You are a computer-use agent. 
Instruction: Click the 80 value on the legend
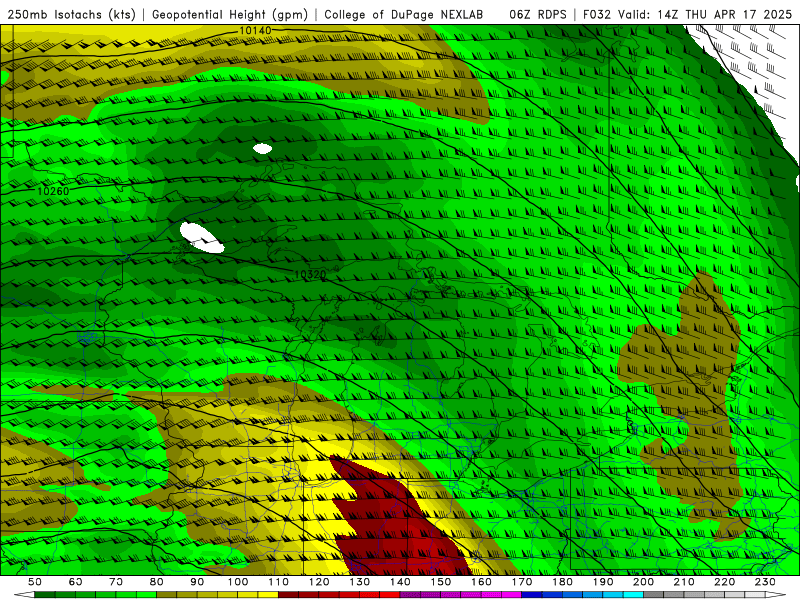coord(157,582)
